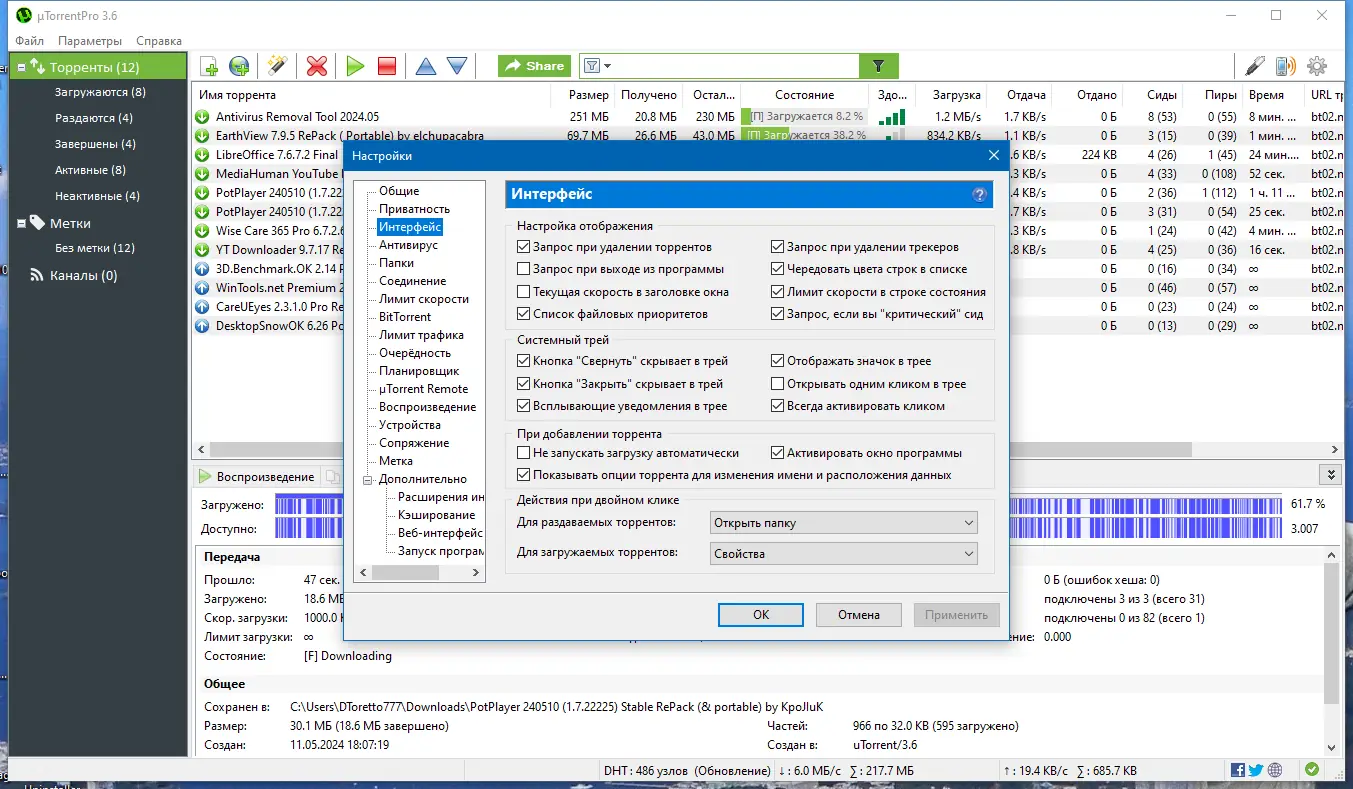
Task: Toggle 'Активировать окно программы' checkbox
Action: [778, 453]
